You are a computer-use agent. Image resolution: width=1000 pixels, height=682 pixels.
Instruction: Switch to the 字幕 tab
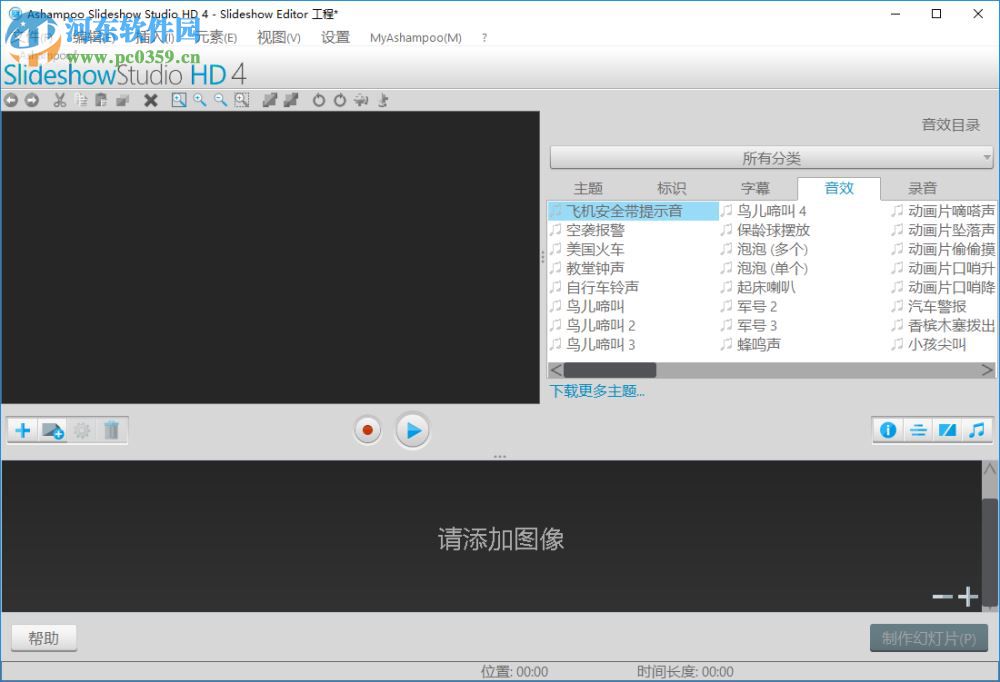(x=756, y=188)
